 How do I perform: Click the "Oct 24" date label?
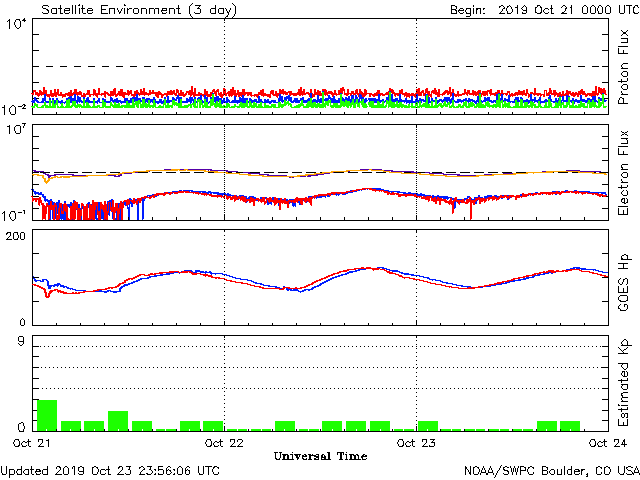608,443
